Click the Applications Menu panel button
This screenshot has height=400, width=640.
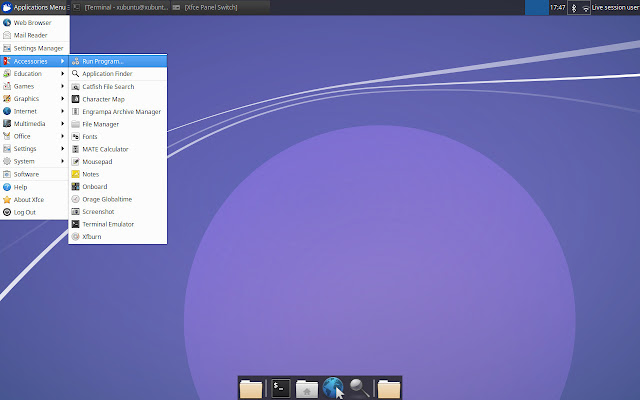pos(35,7)
